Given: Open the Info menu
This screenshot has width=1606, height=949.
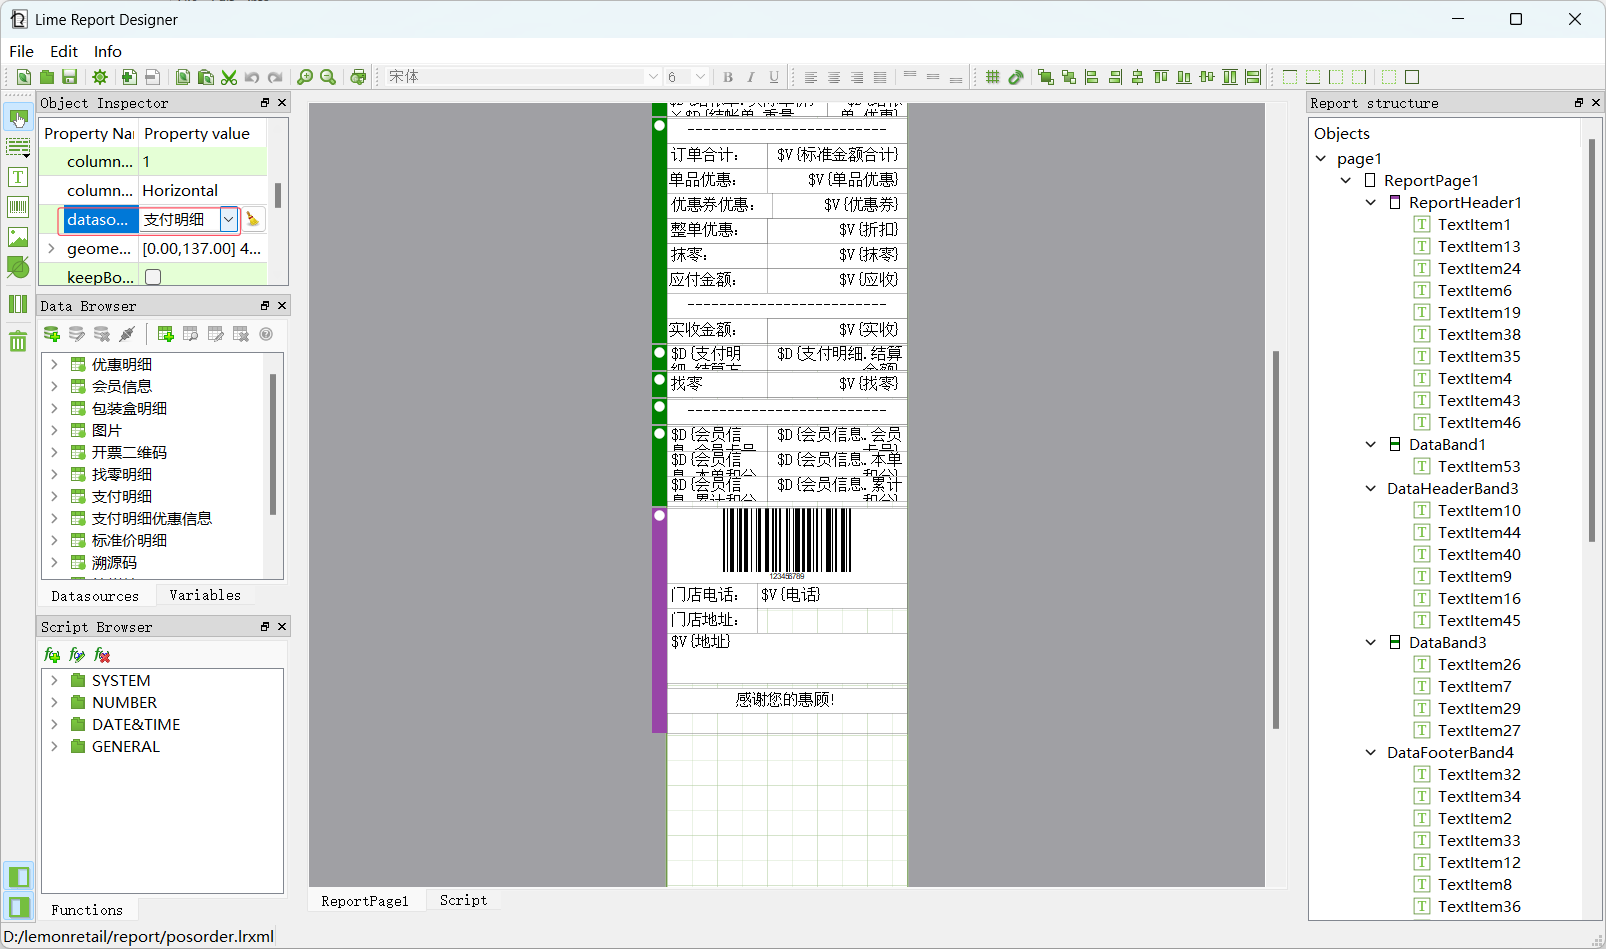Looking at the screenshot, I should (x=108, y=51).
